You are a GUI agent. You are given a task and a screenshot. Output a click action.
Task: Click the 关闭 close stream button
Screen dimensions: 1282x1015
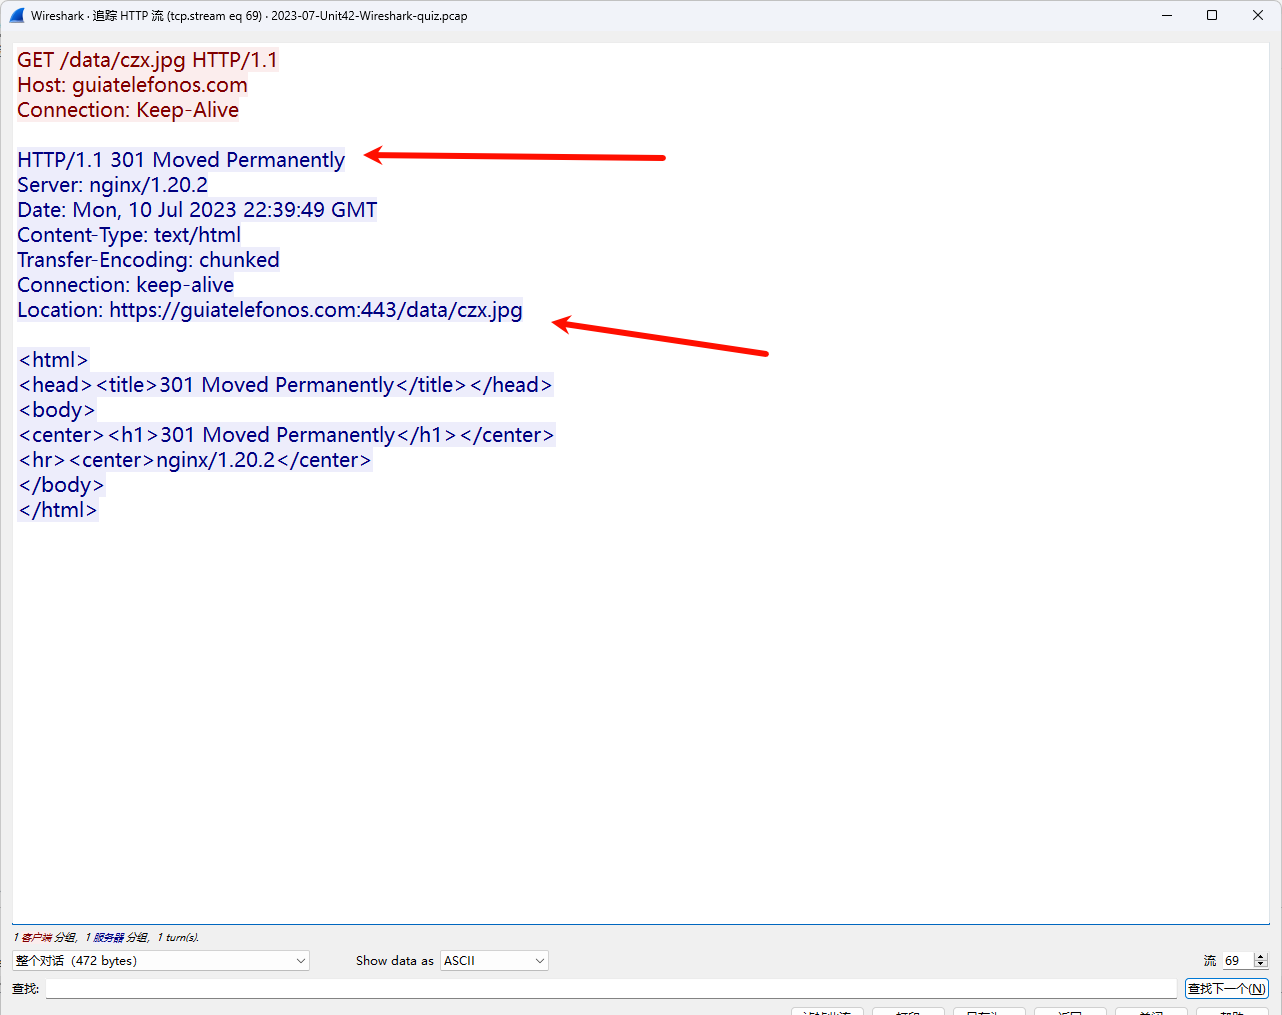(x=1151, y=1012)
